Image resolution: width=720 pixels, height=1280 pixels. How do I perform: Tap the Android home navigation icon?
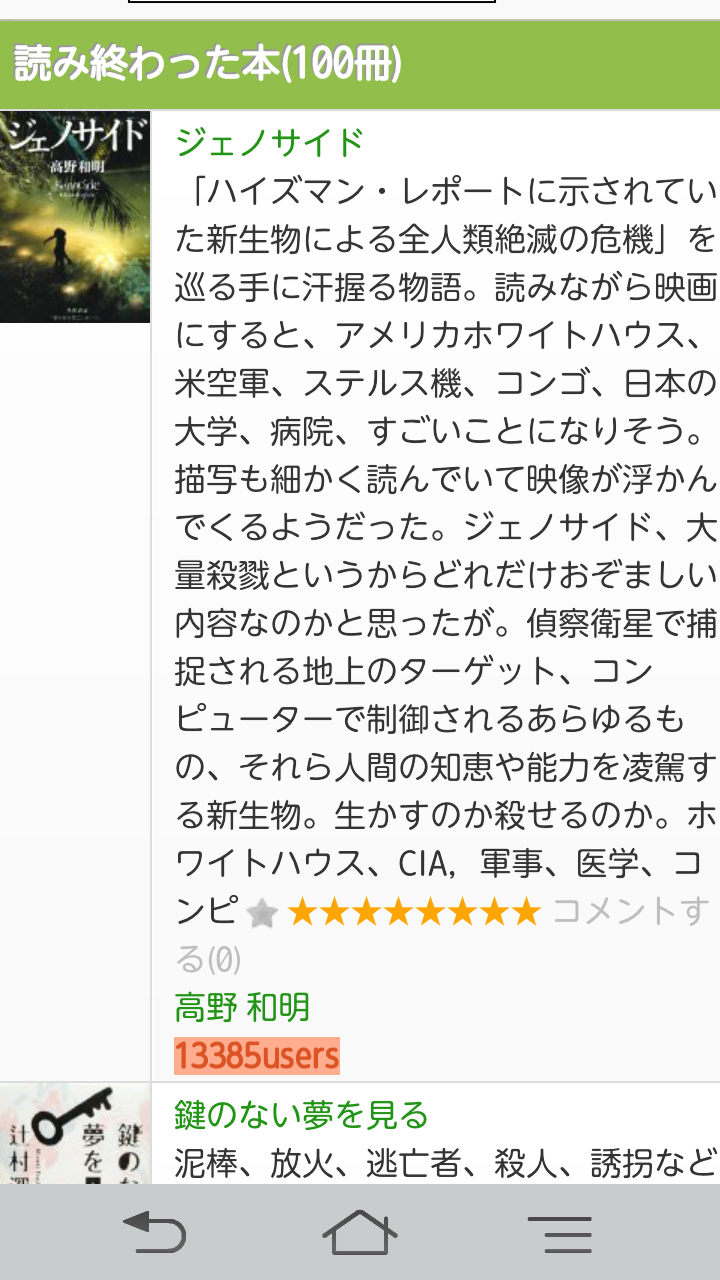point(360,1232)
